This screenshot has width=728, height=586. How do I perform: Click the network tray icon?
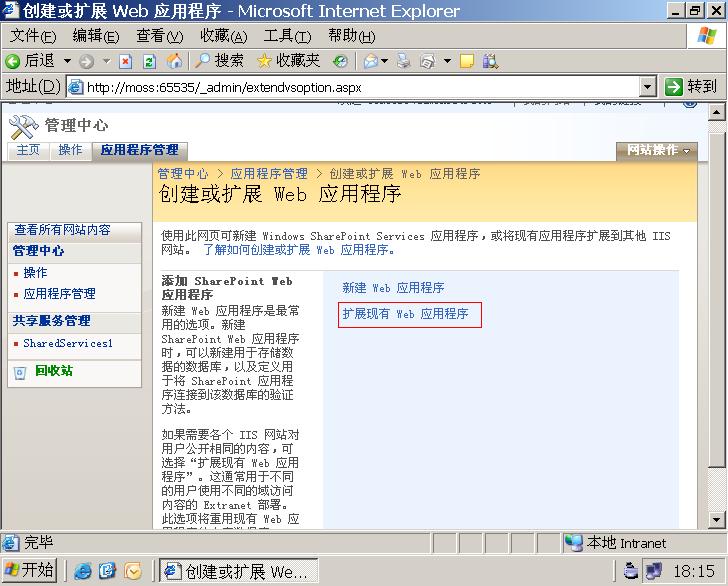coord(654,571)
